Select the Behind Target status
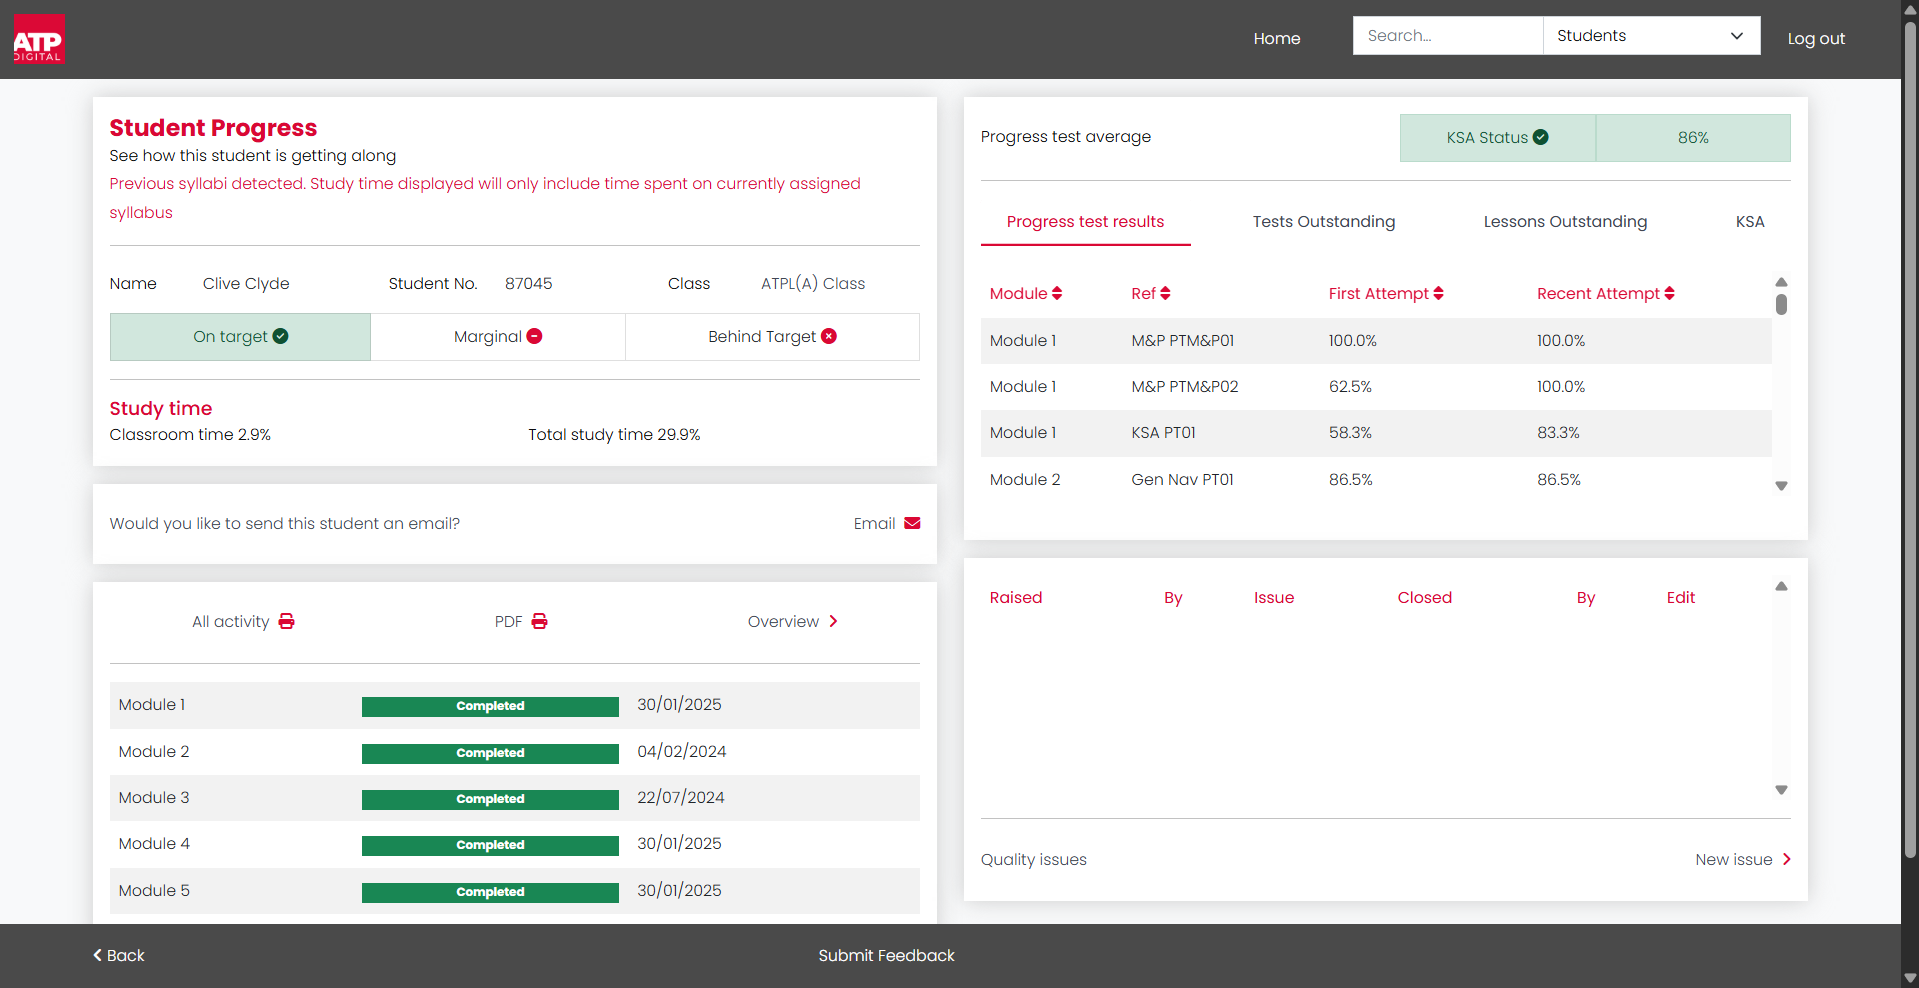 772,337
